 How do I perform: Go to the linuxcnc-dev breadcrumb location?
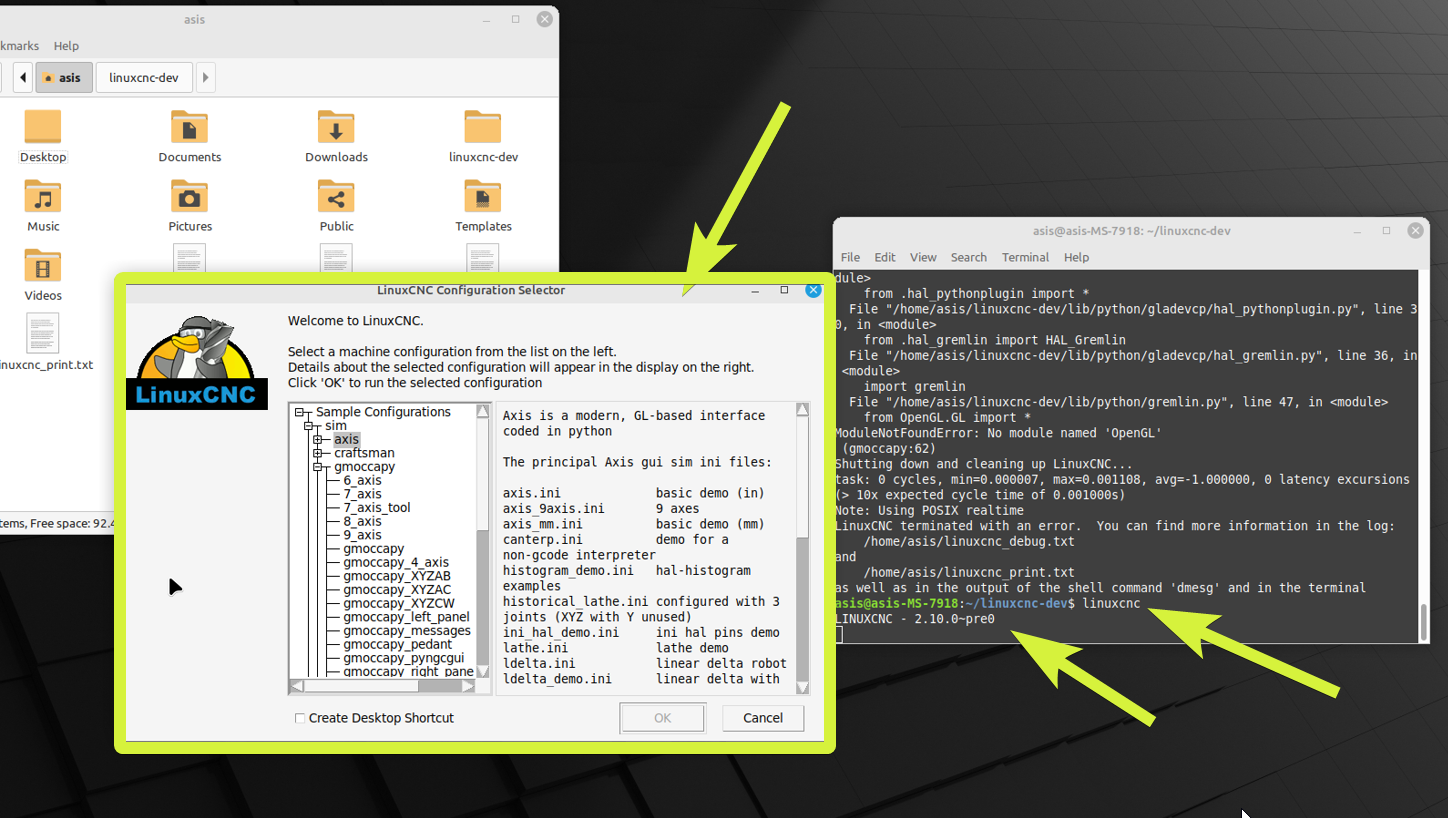(x=144, y=78)
